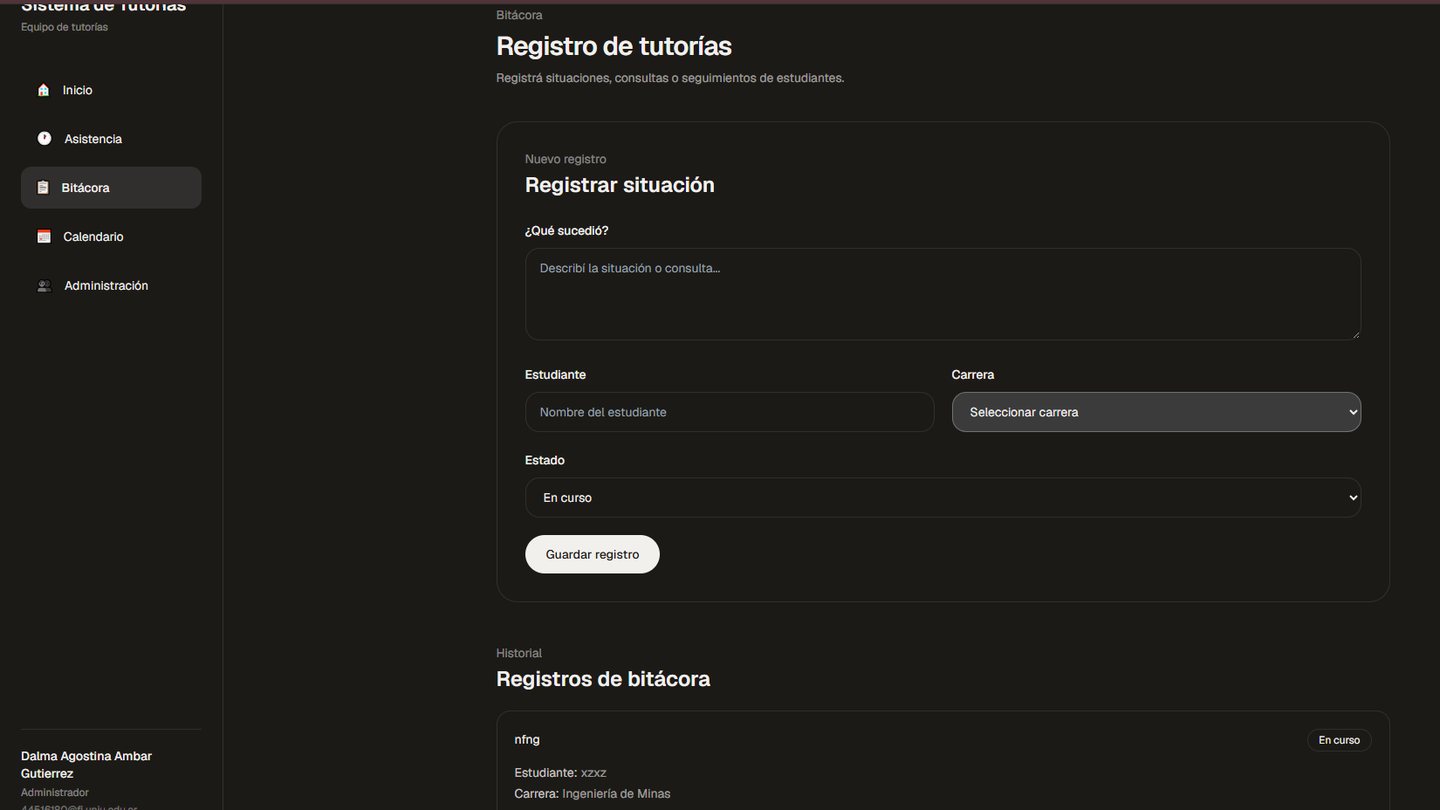Screen dimensions: 1440x810
Task: Click the clock icon beside Asistencia
Action: pos(44,139)
